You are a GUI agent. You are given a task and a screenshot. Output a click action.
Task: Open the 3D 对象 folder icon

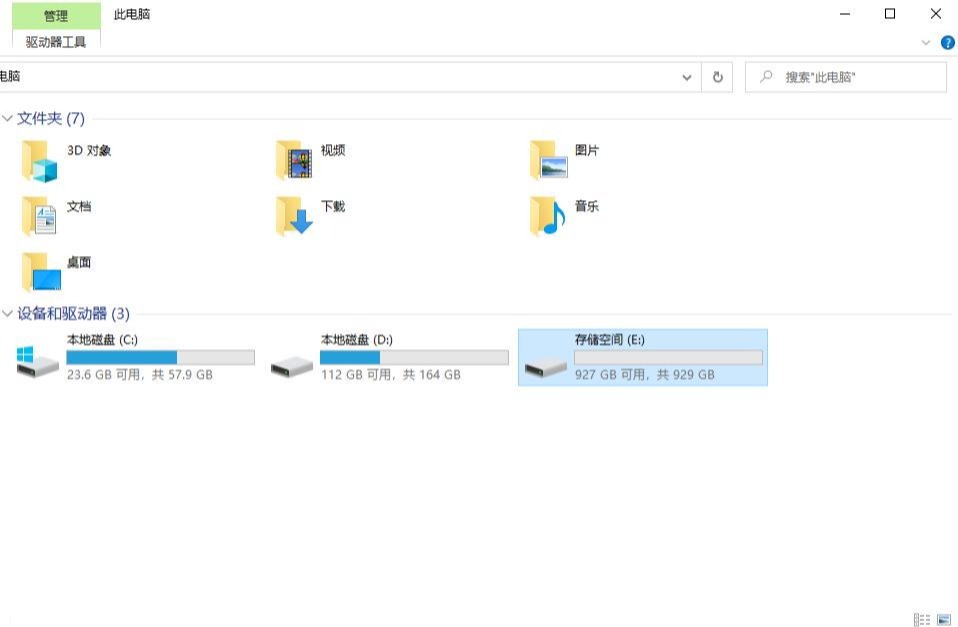pyautogui.click(x=40, y=160)
